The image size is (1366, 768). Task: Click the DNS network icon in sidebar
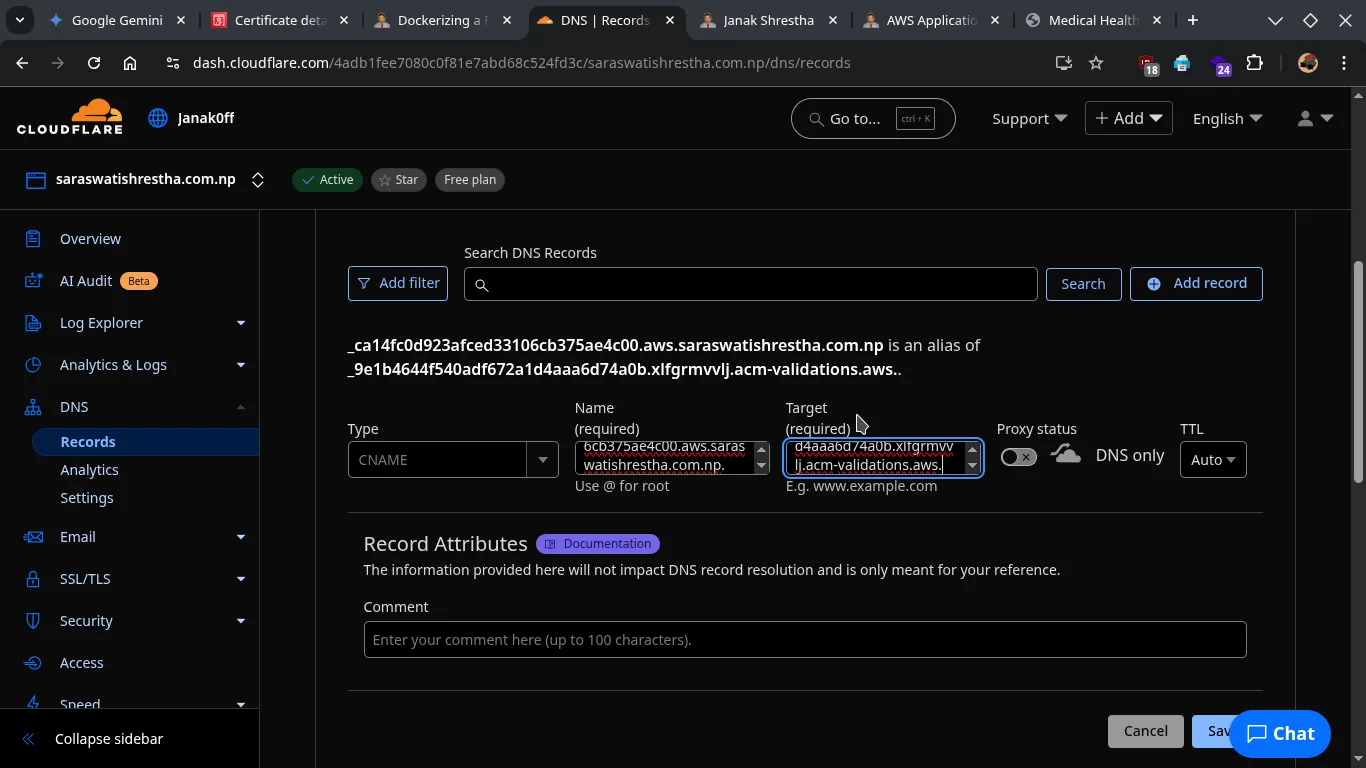(x=33, y=407)
